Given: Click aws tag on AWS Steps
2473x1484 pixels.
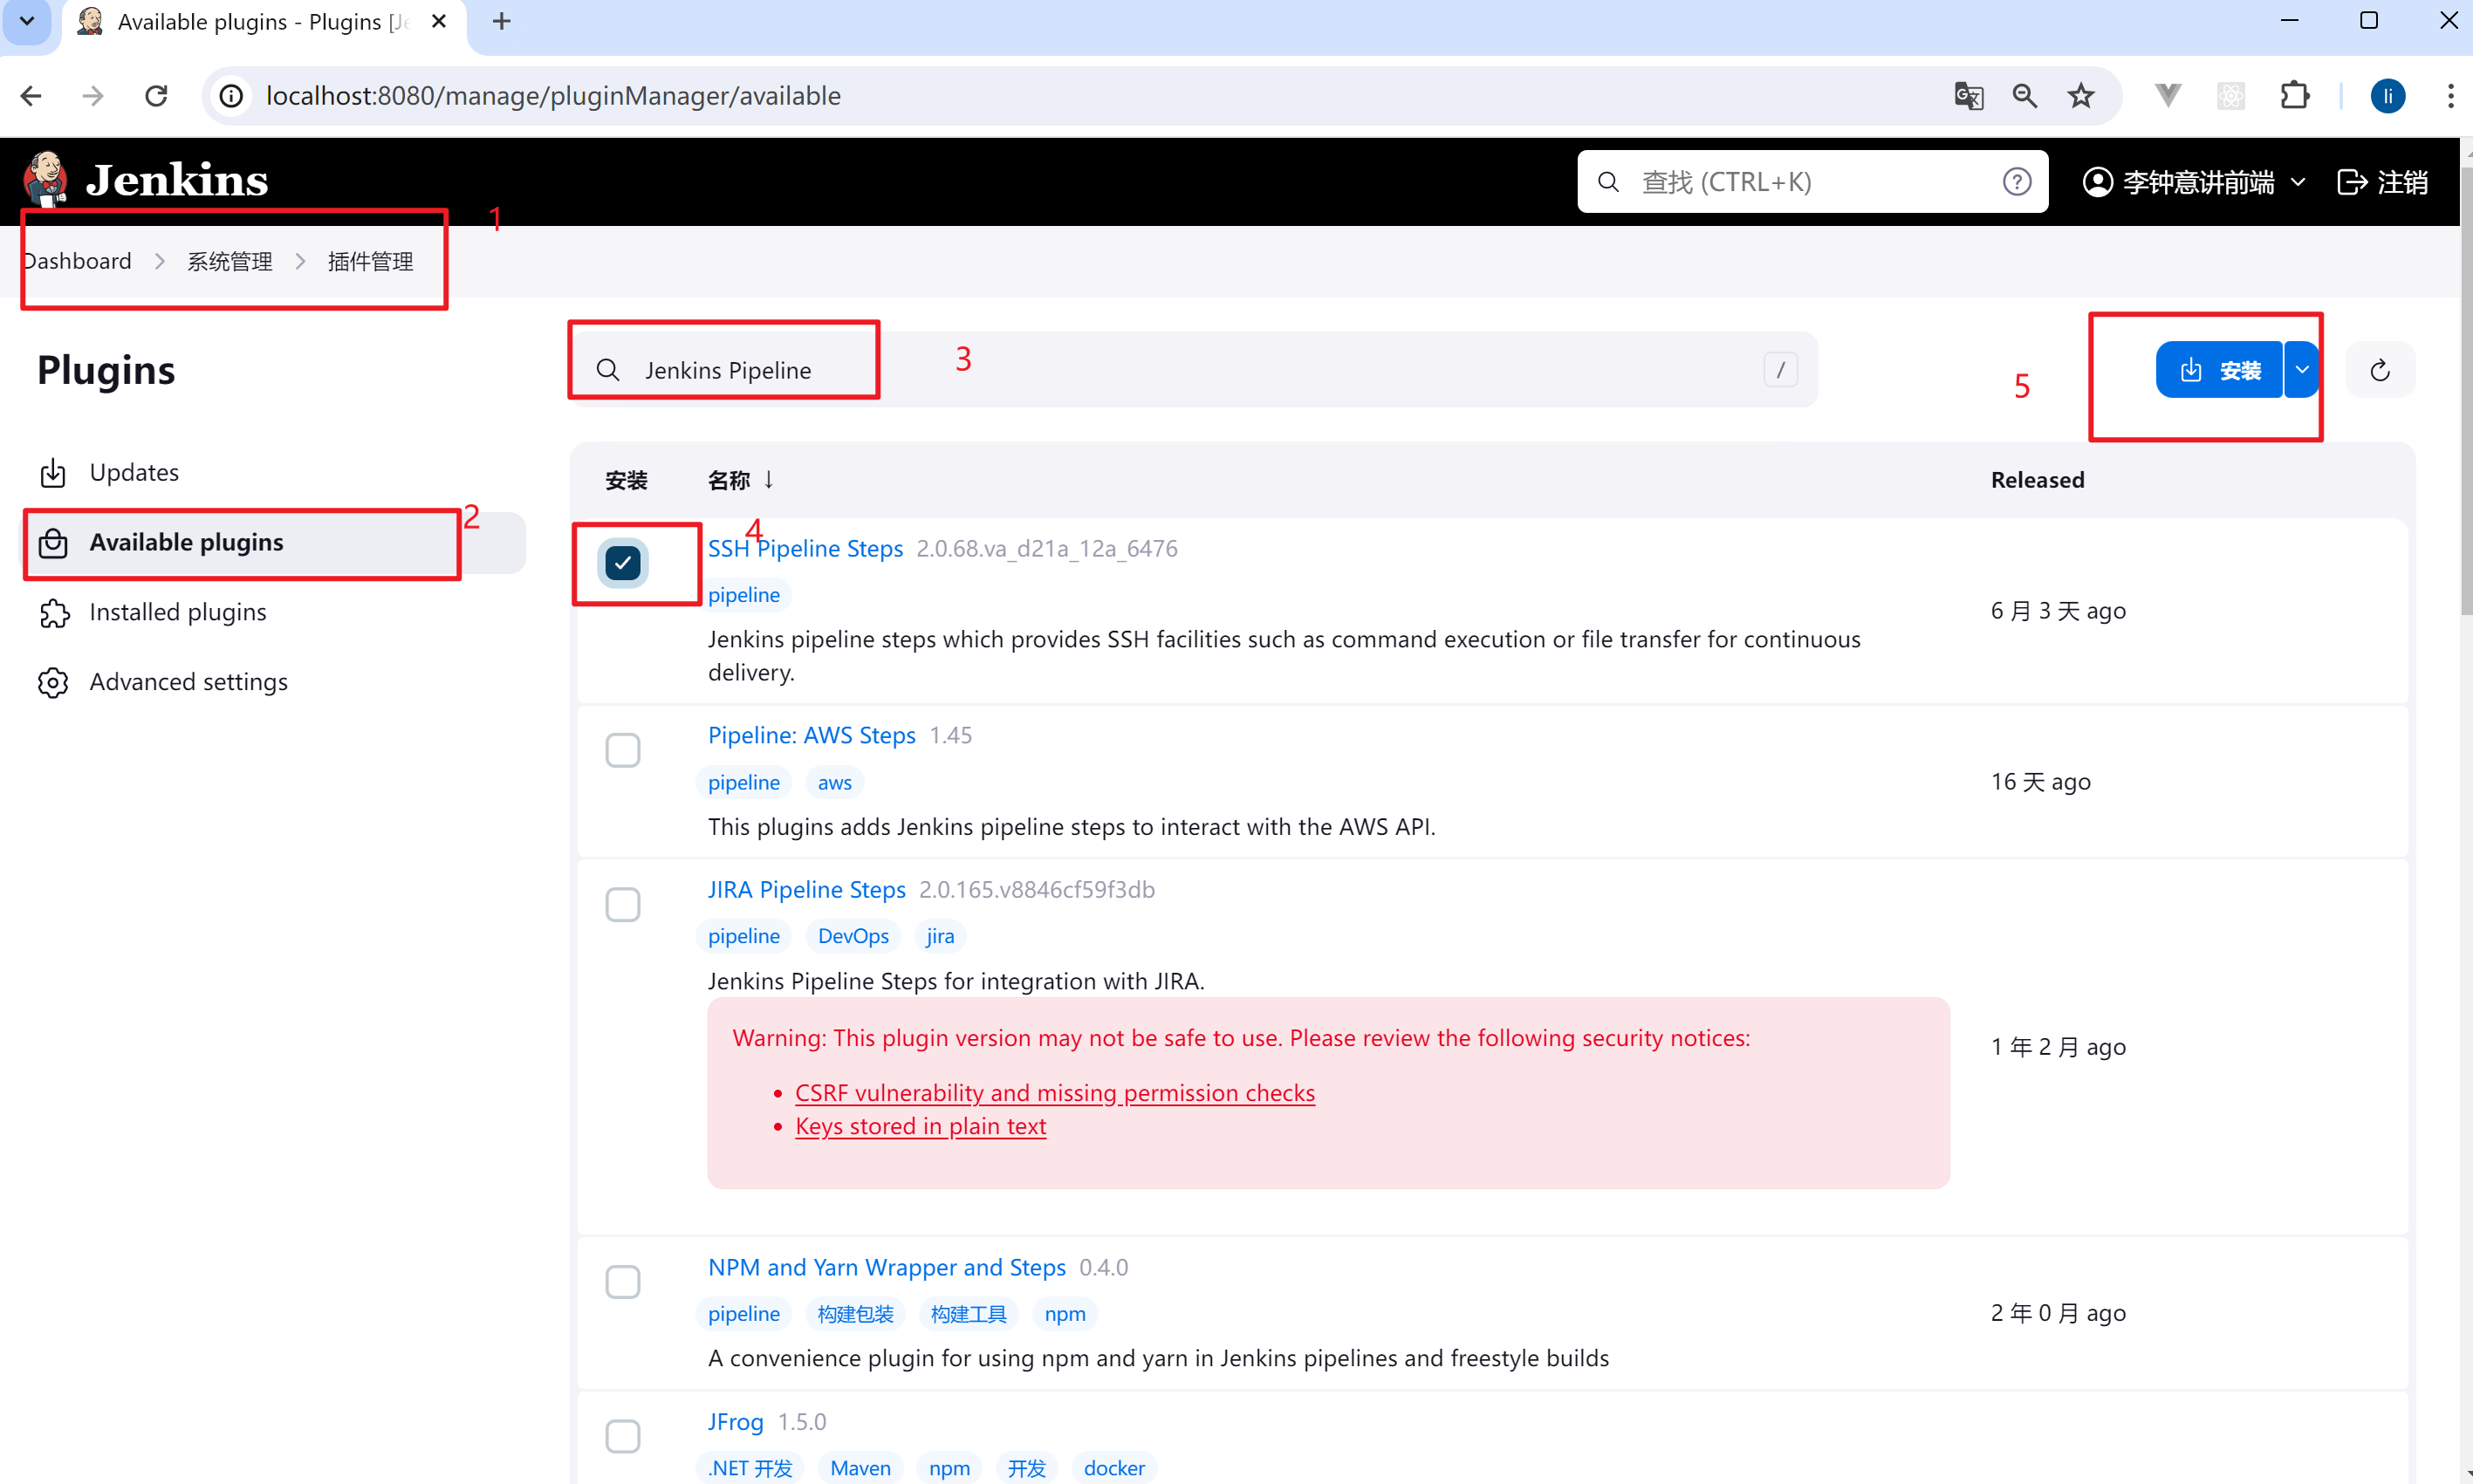Looking at the screenshot, I should coord(834,782).
